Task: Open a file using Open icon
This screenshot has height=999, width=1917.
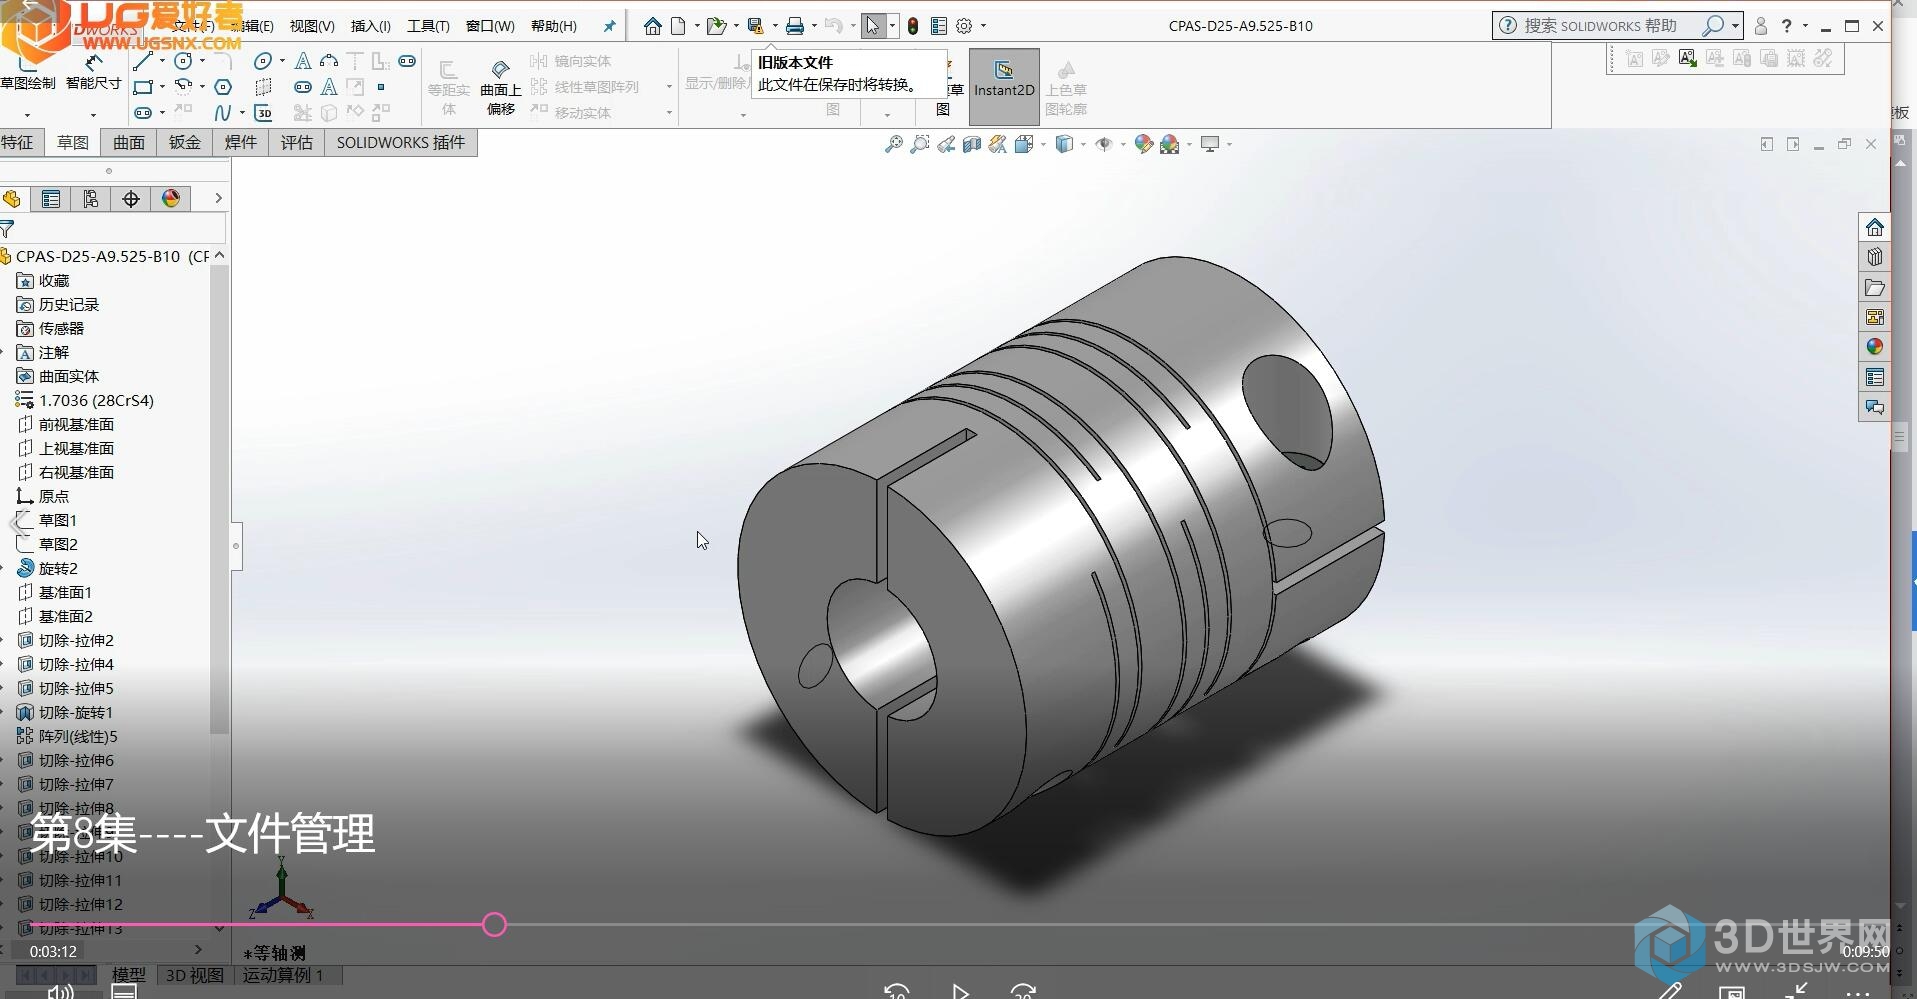Action: coord(716,26)
